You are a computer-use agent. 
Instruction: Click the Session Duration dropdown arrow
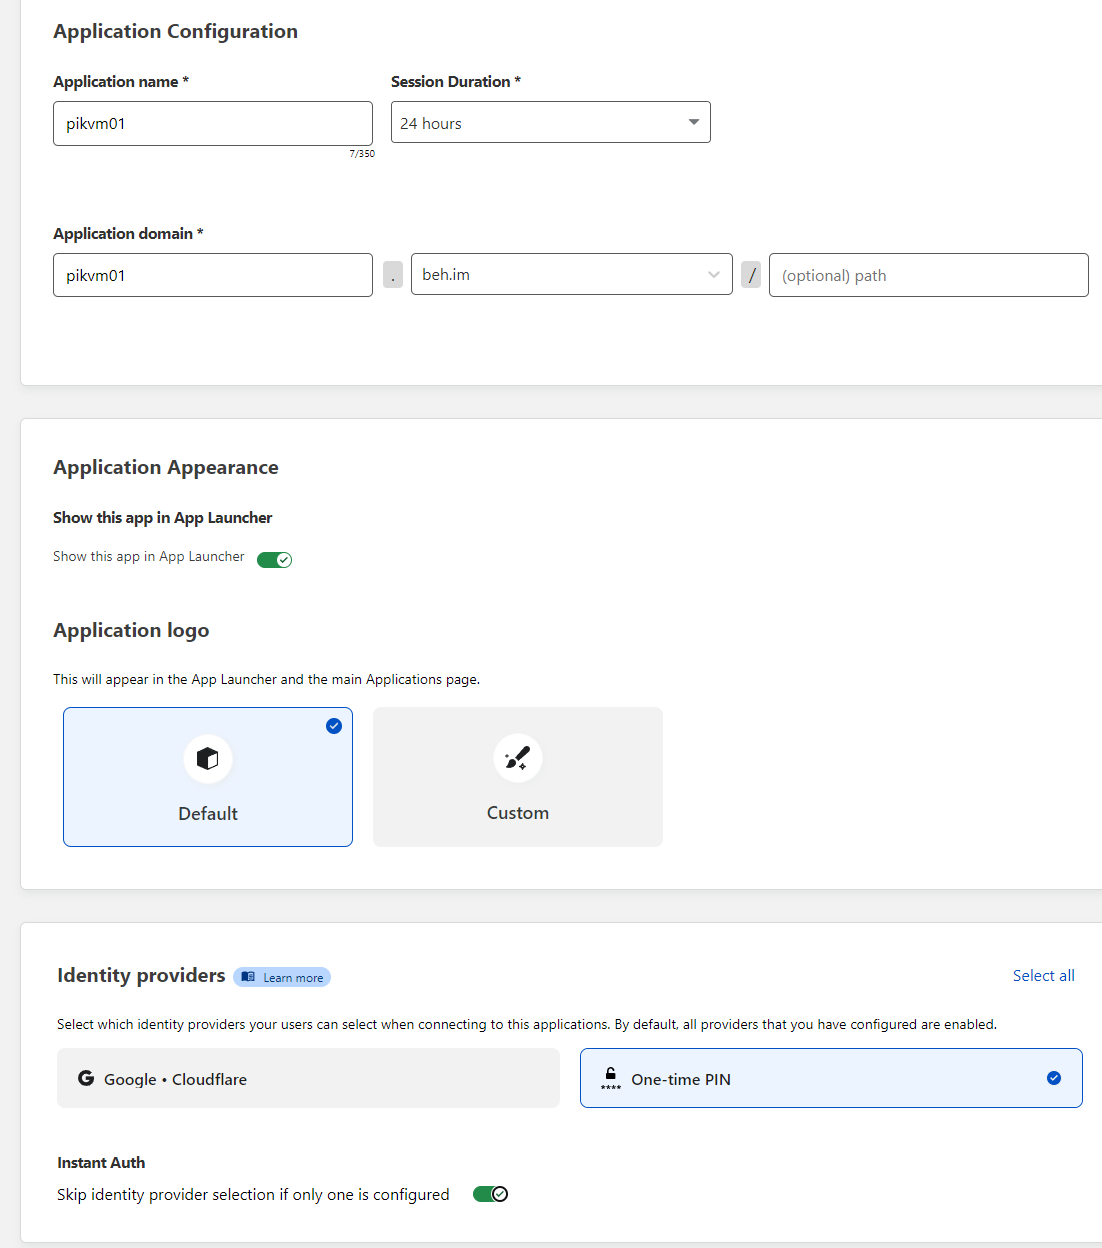pos(694,122)
